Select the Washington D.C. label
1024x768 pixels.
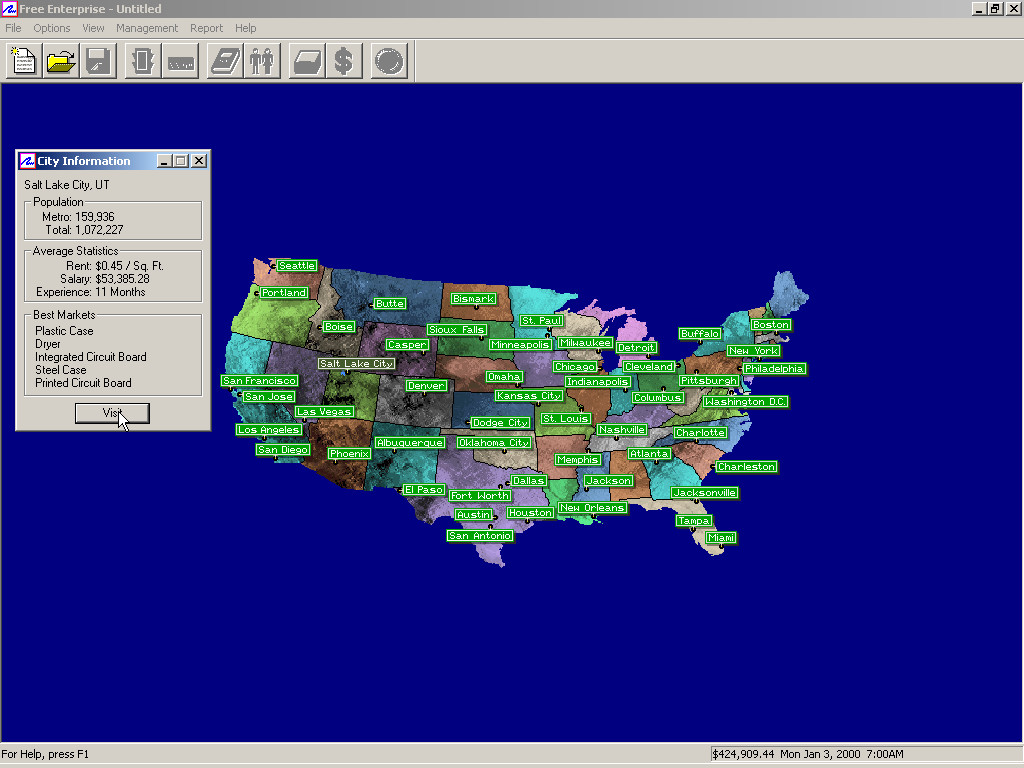click(x=746, y=402)
